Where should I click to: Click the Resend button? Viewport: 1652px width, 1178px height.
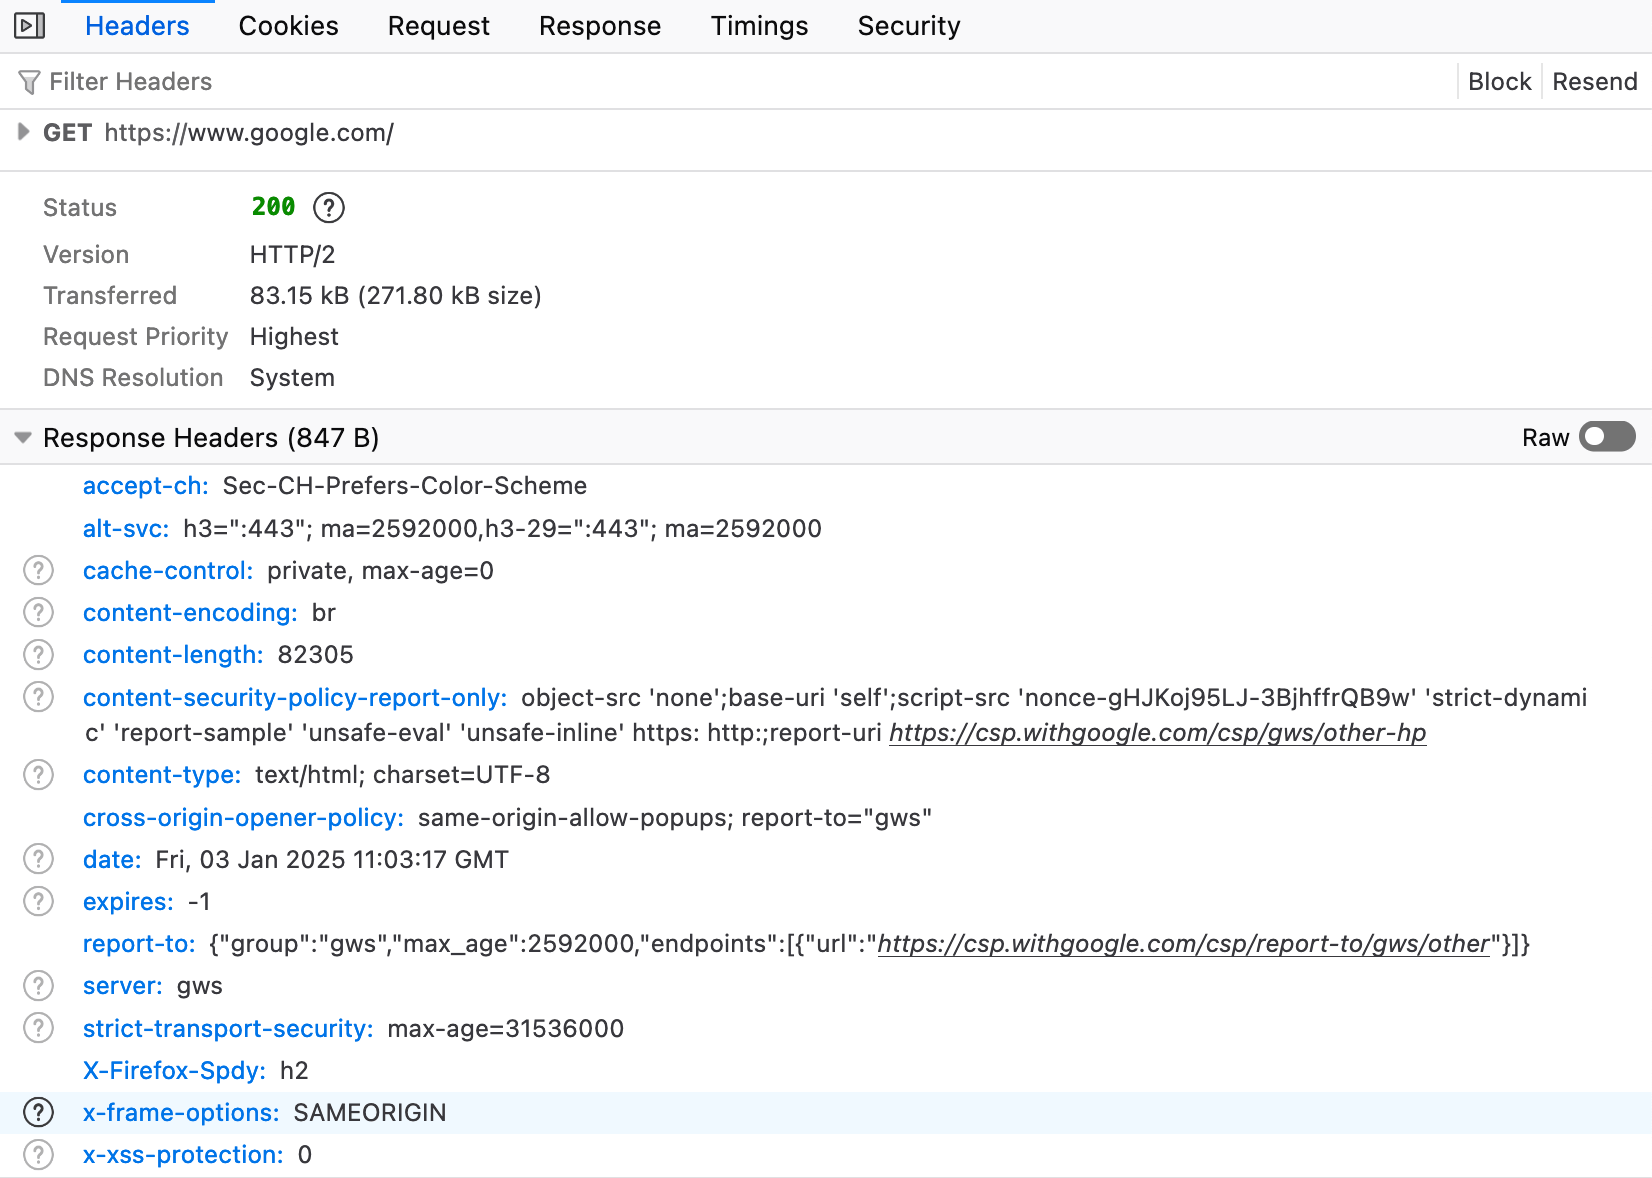(1595, 82)
